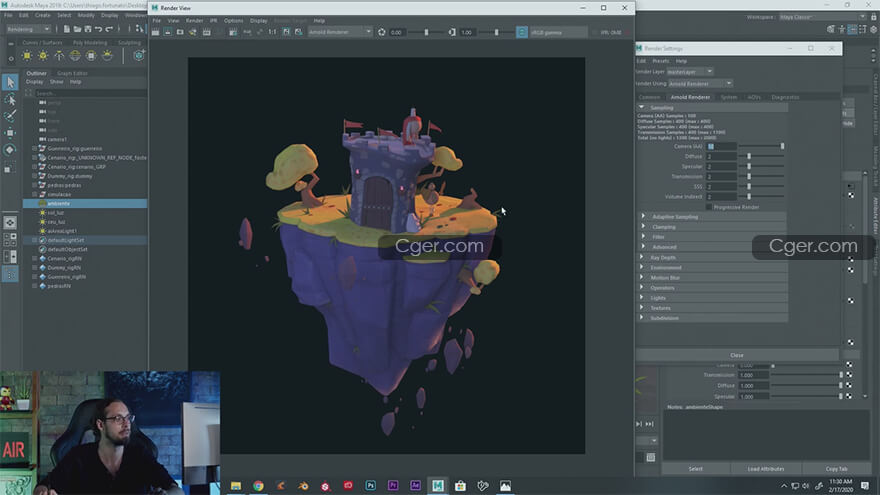Open the IPR menu in Render View
The height and width of the screenshot is (495, 880).
pos(213,20)
